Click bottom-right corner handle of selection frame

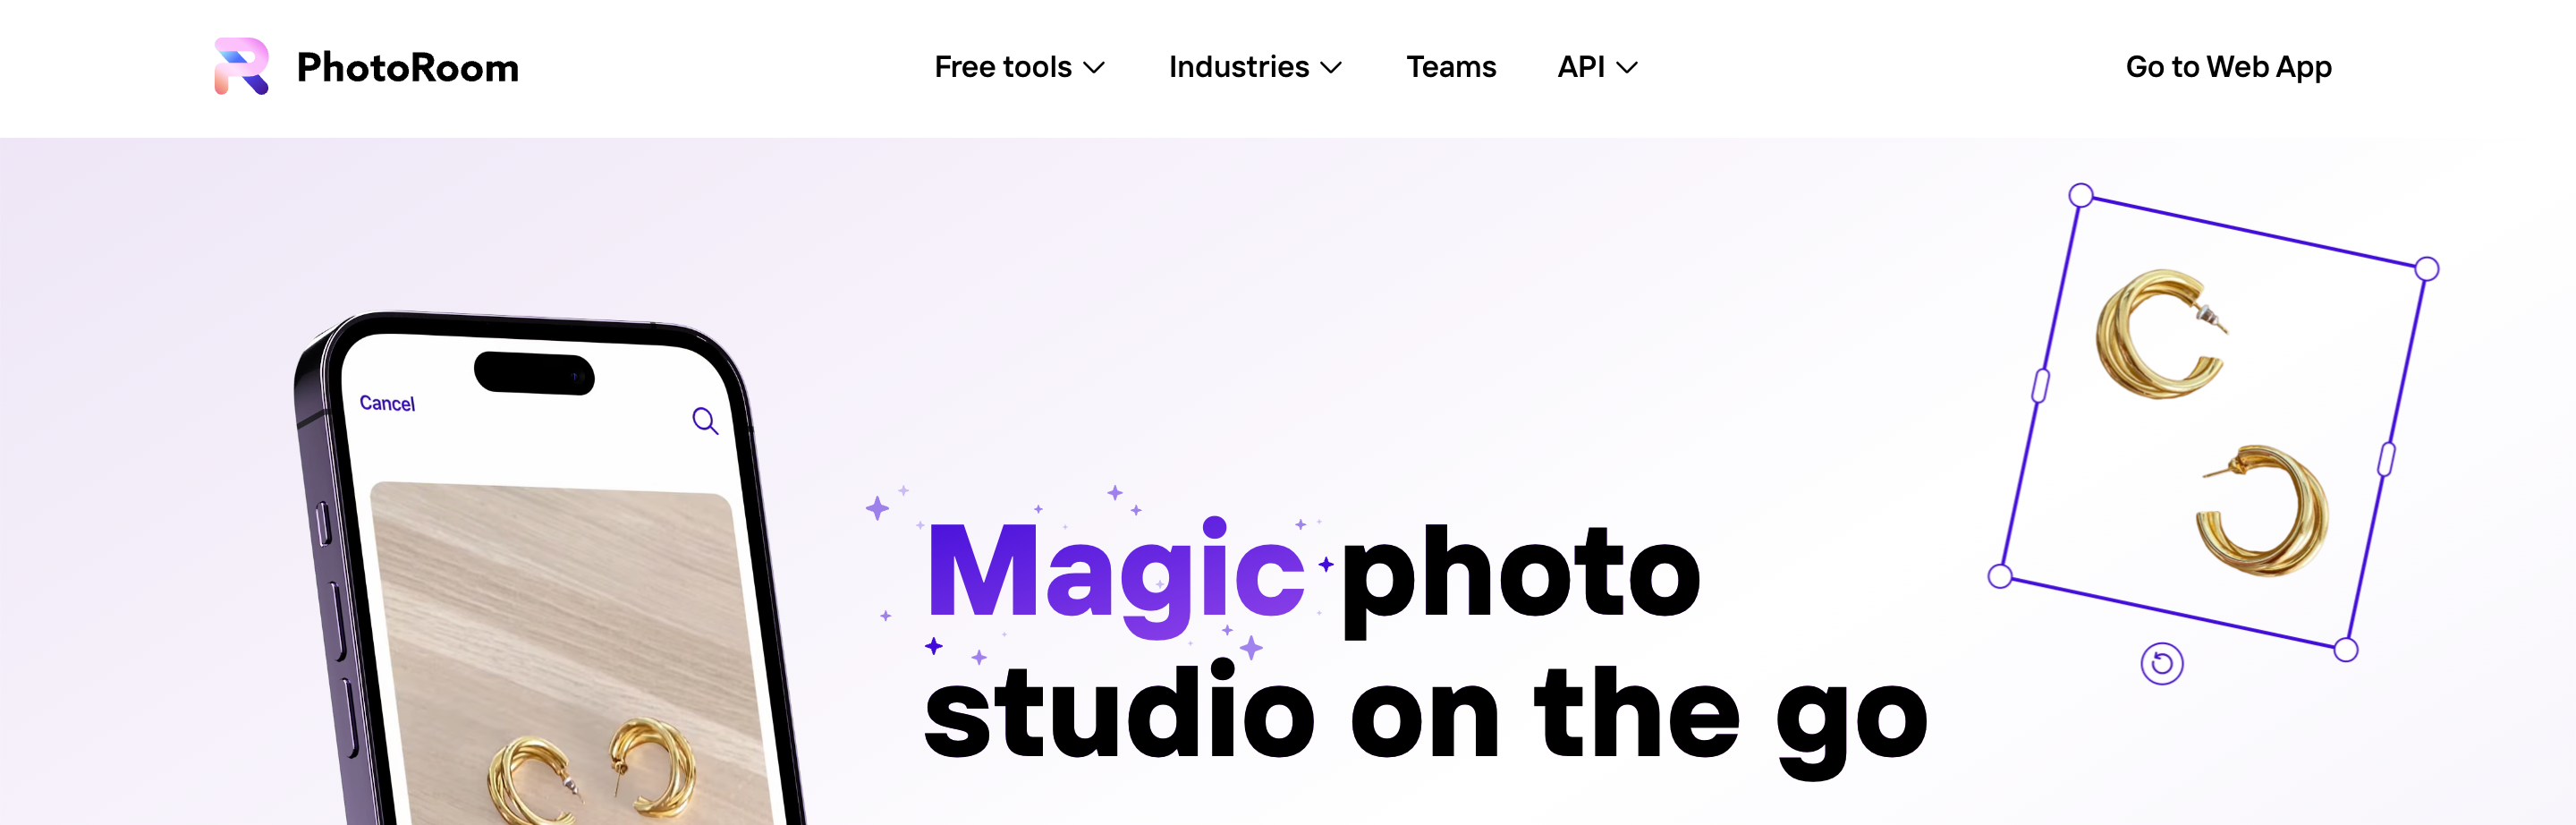(2345, 650)
